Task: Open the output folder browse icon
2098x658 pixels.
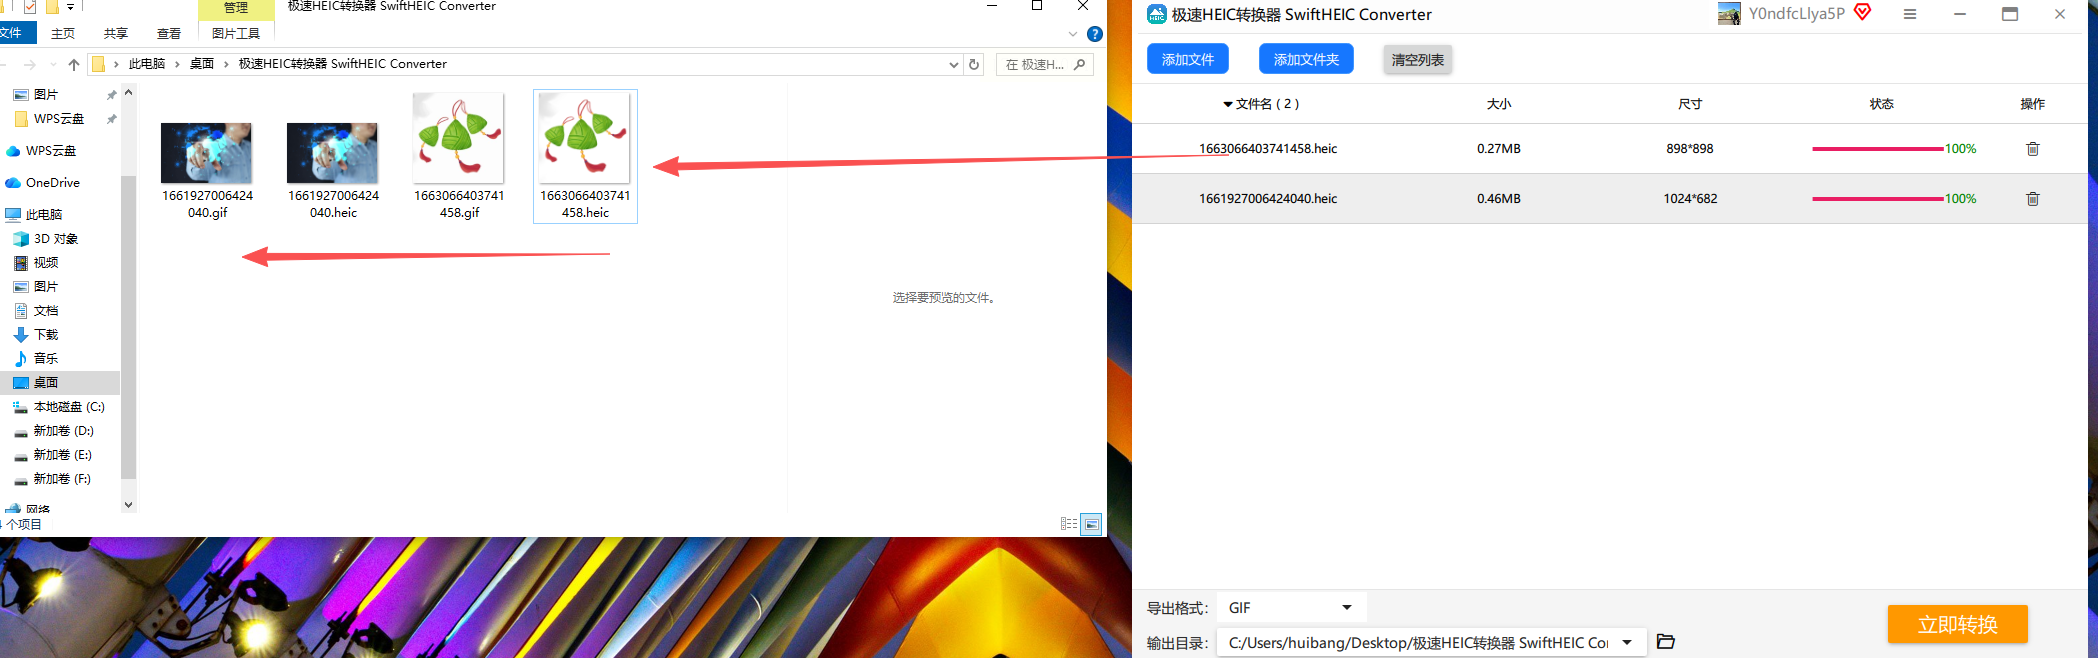Action: (x=1665, y=642)
